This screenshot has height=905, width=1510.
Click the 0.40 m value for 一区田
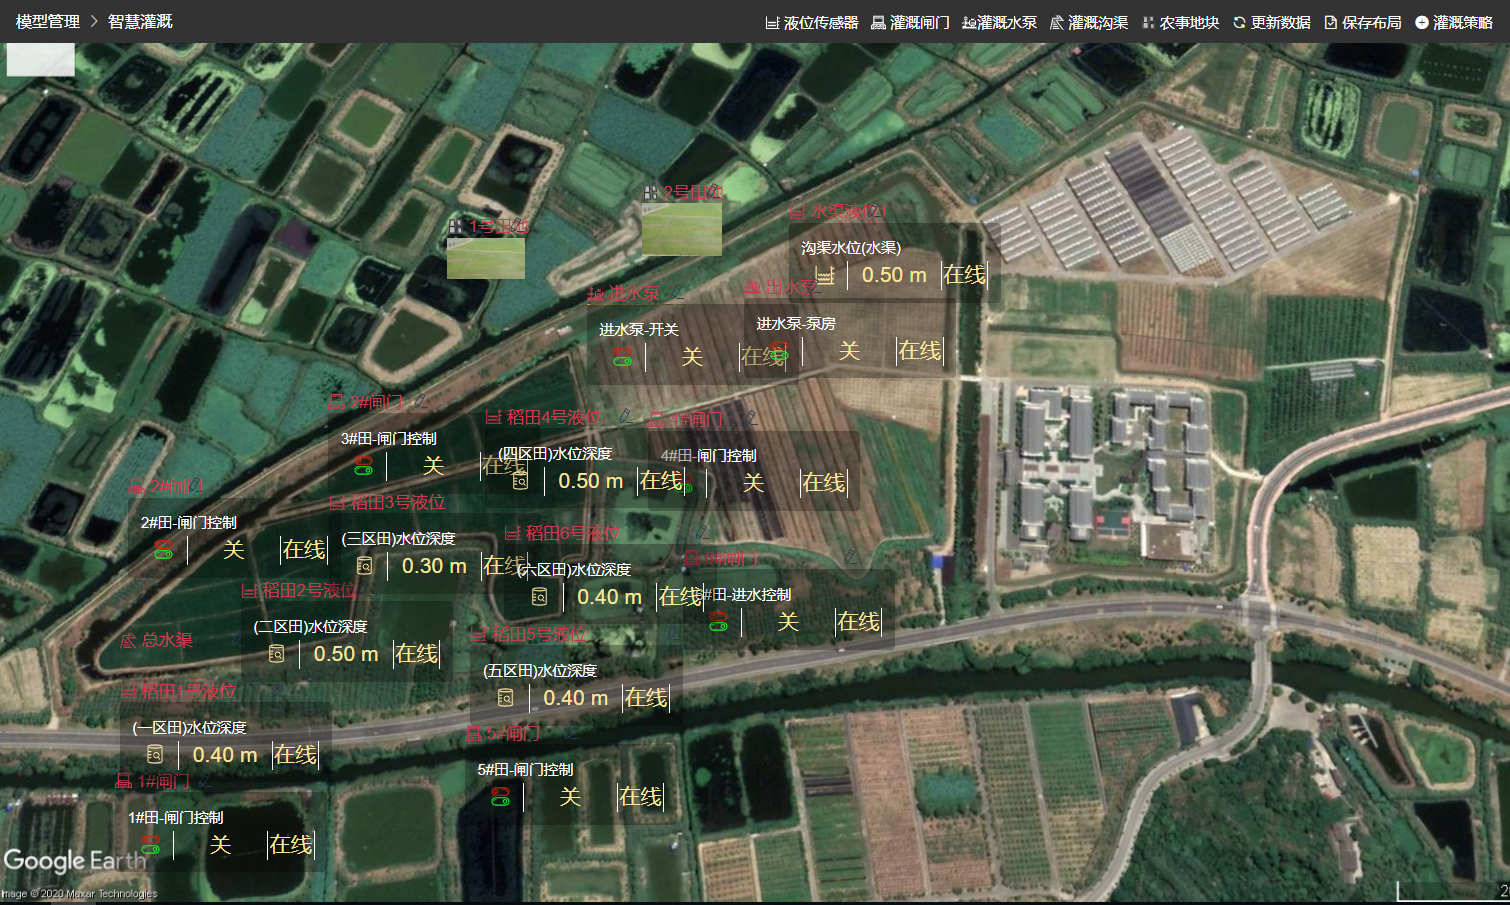click(x=225, y=755)
